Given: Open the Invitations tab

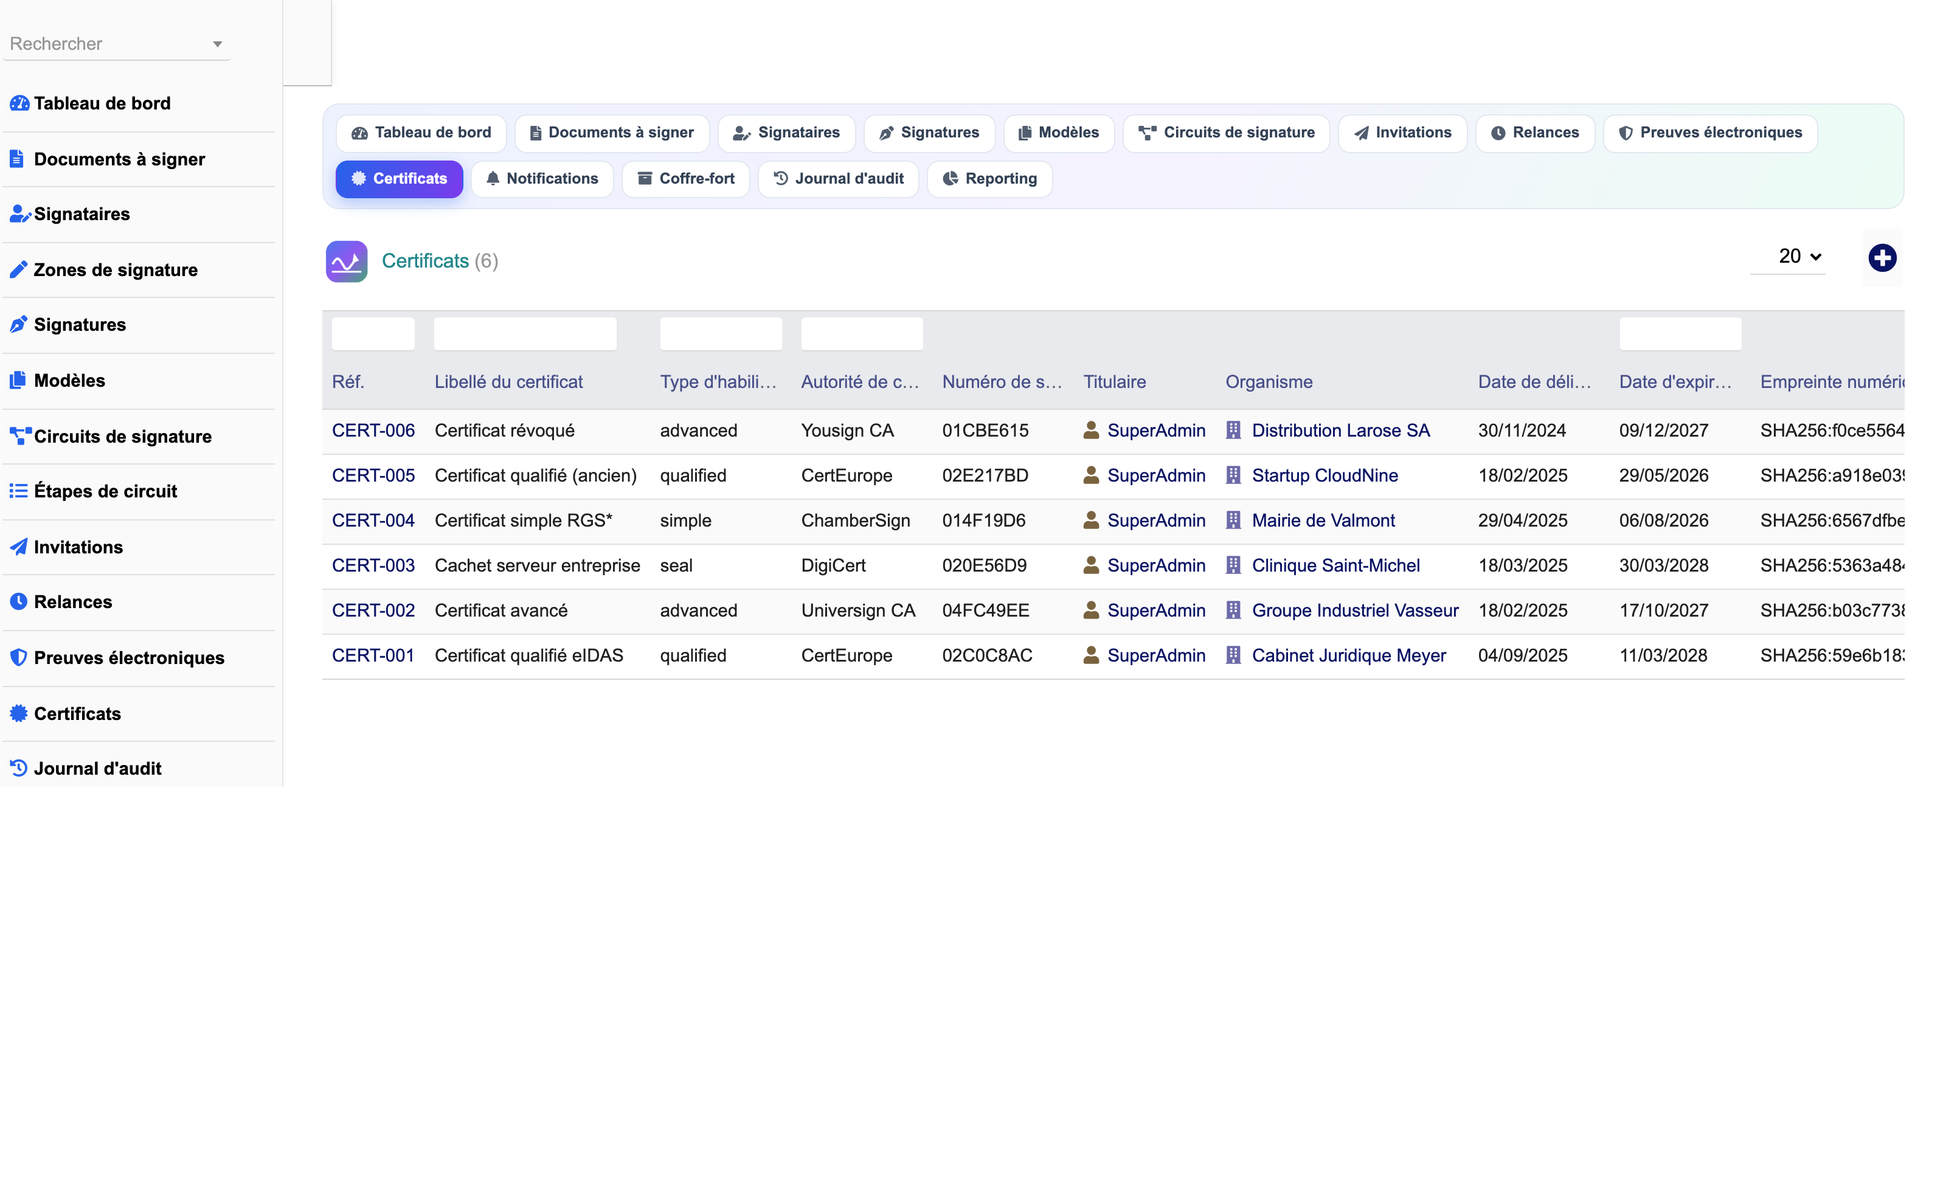Looking at the screenshot, I should (1402, 133).
